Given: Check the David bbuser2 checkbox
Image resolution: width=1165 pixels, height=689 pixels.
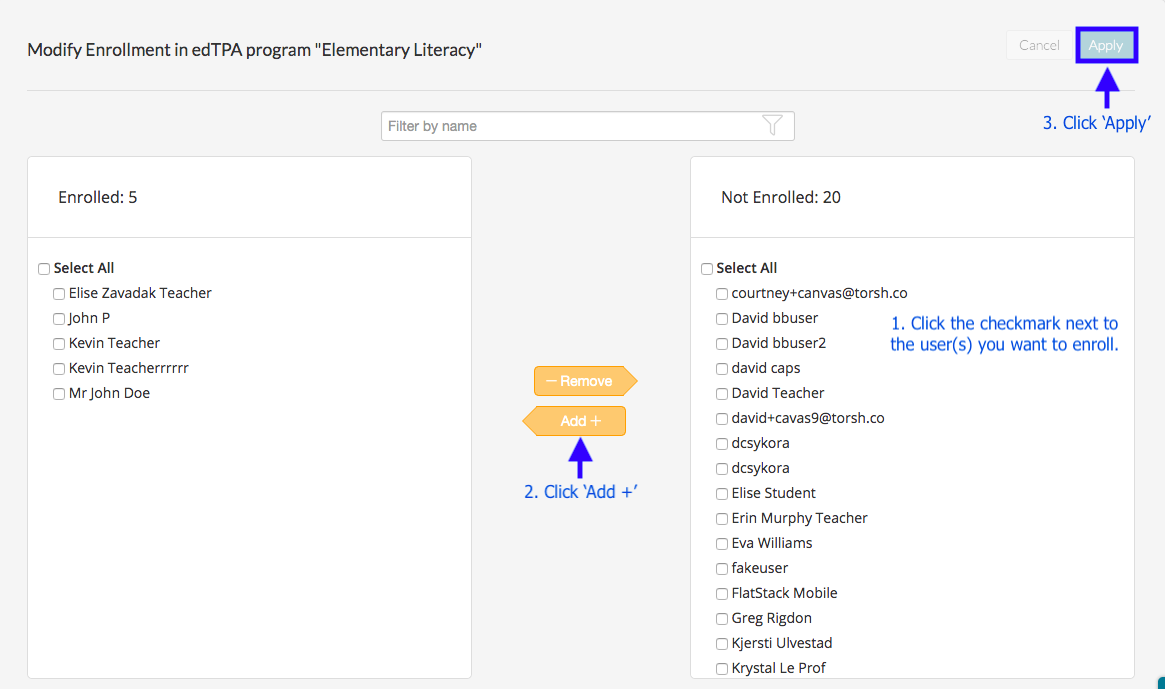Looking at the screenshot, I should click(722, 344).
